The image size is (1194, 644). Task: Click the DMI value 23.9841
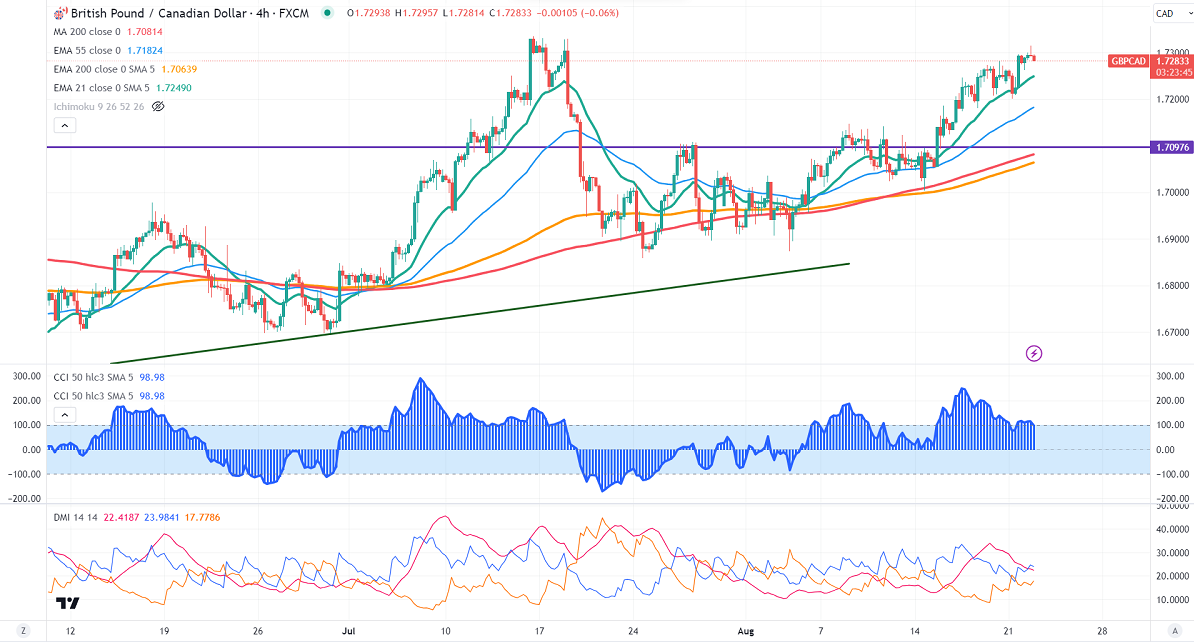click(161, 518)
